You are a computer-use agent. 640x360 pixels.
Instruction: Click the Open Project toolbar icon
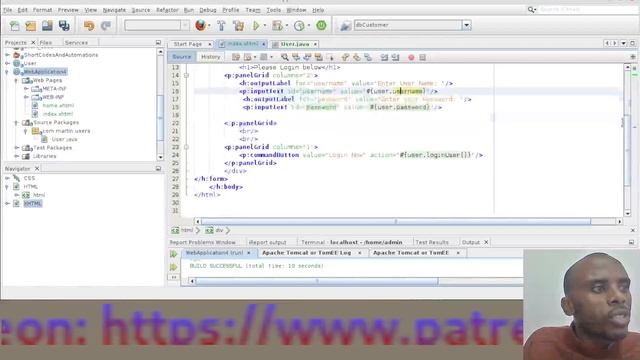click(47, 26)
